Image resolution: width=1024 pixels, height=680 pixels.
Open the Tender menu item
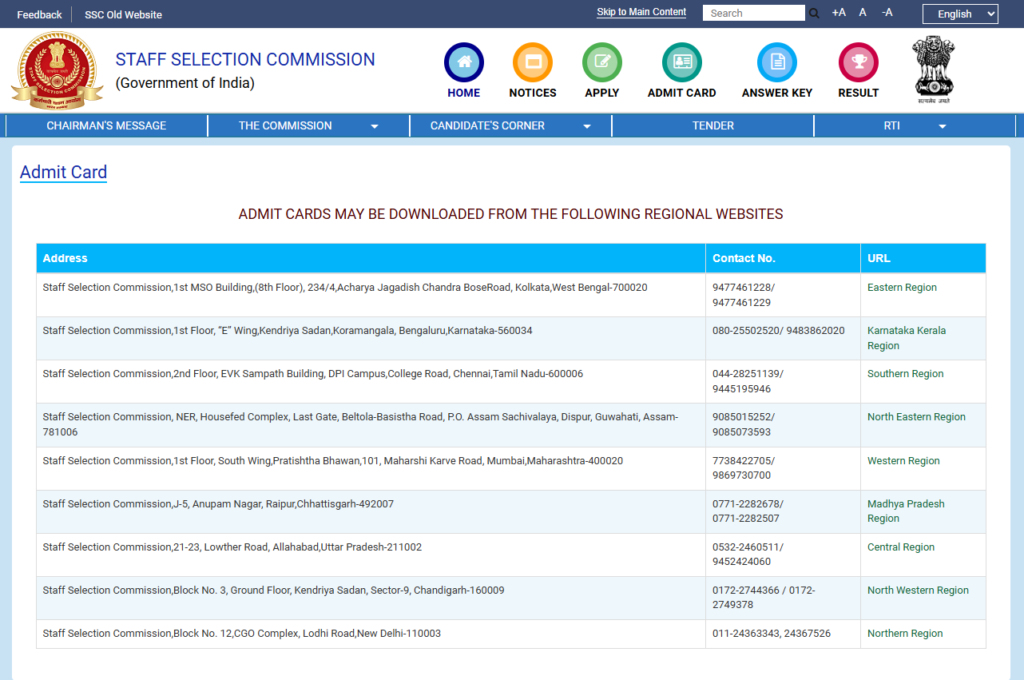coord(712,125)
